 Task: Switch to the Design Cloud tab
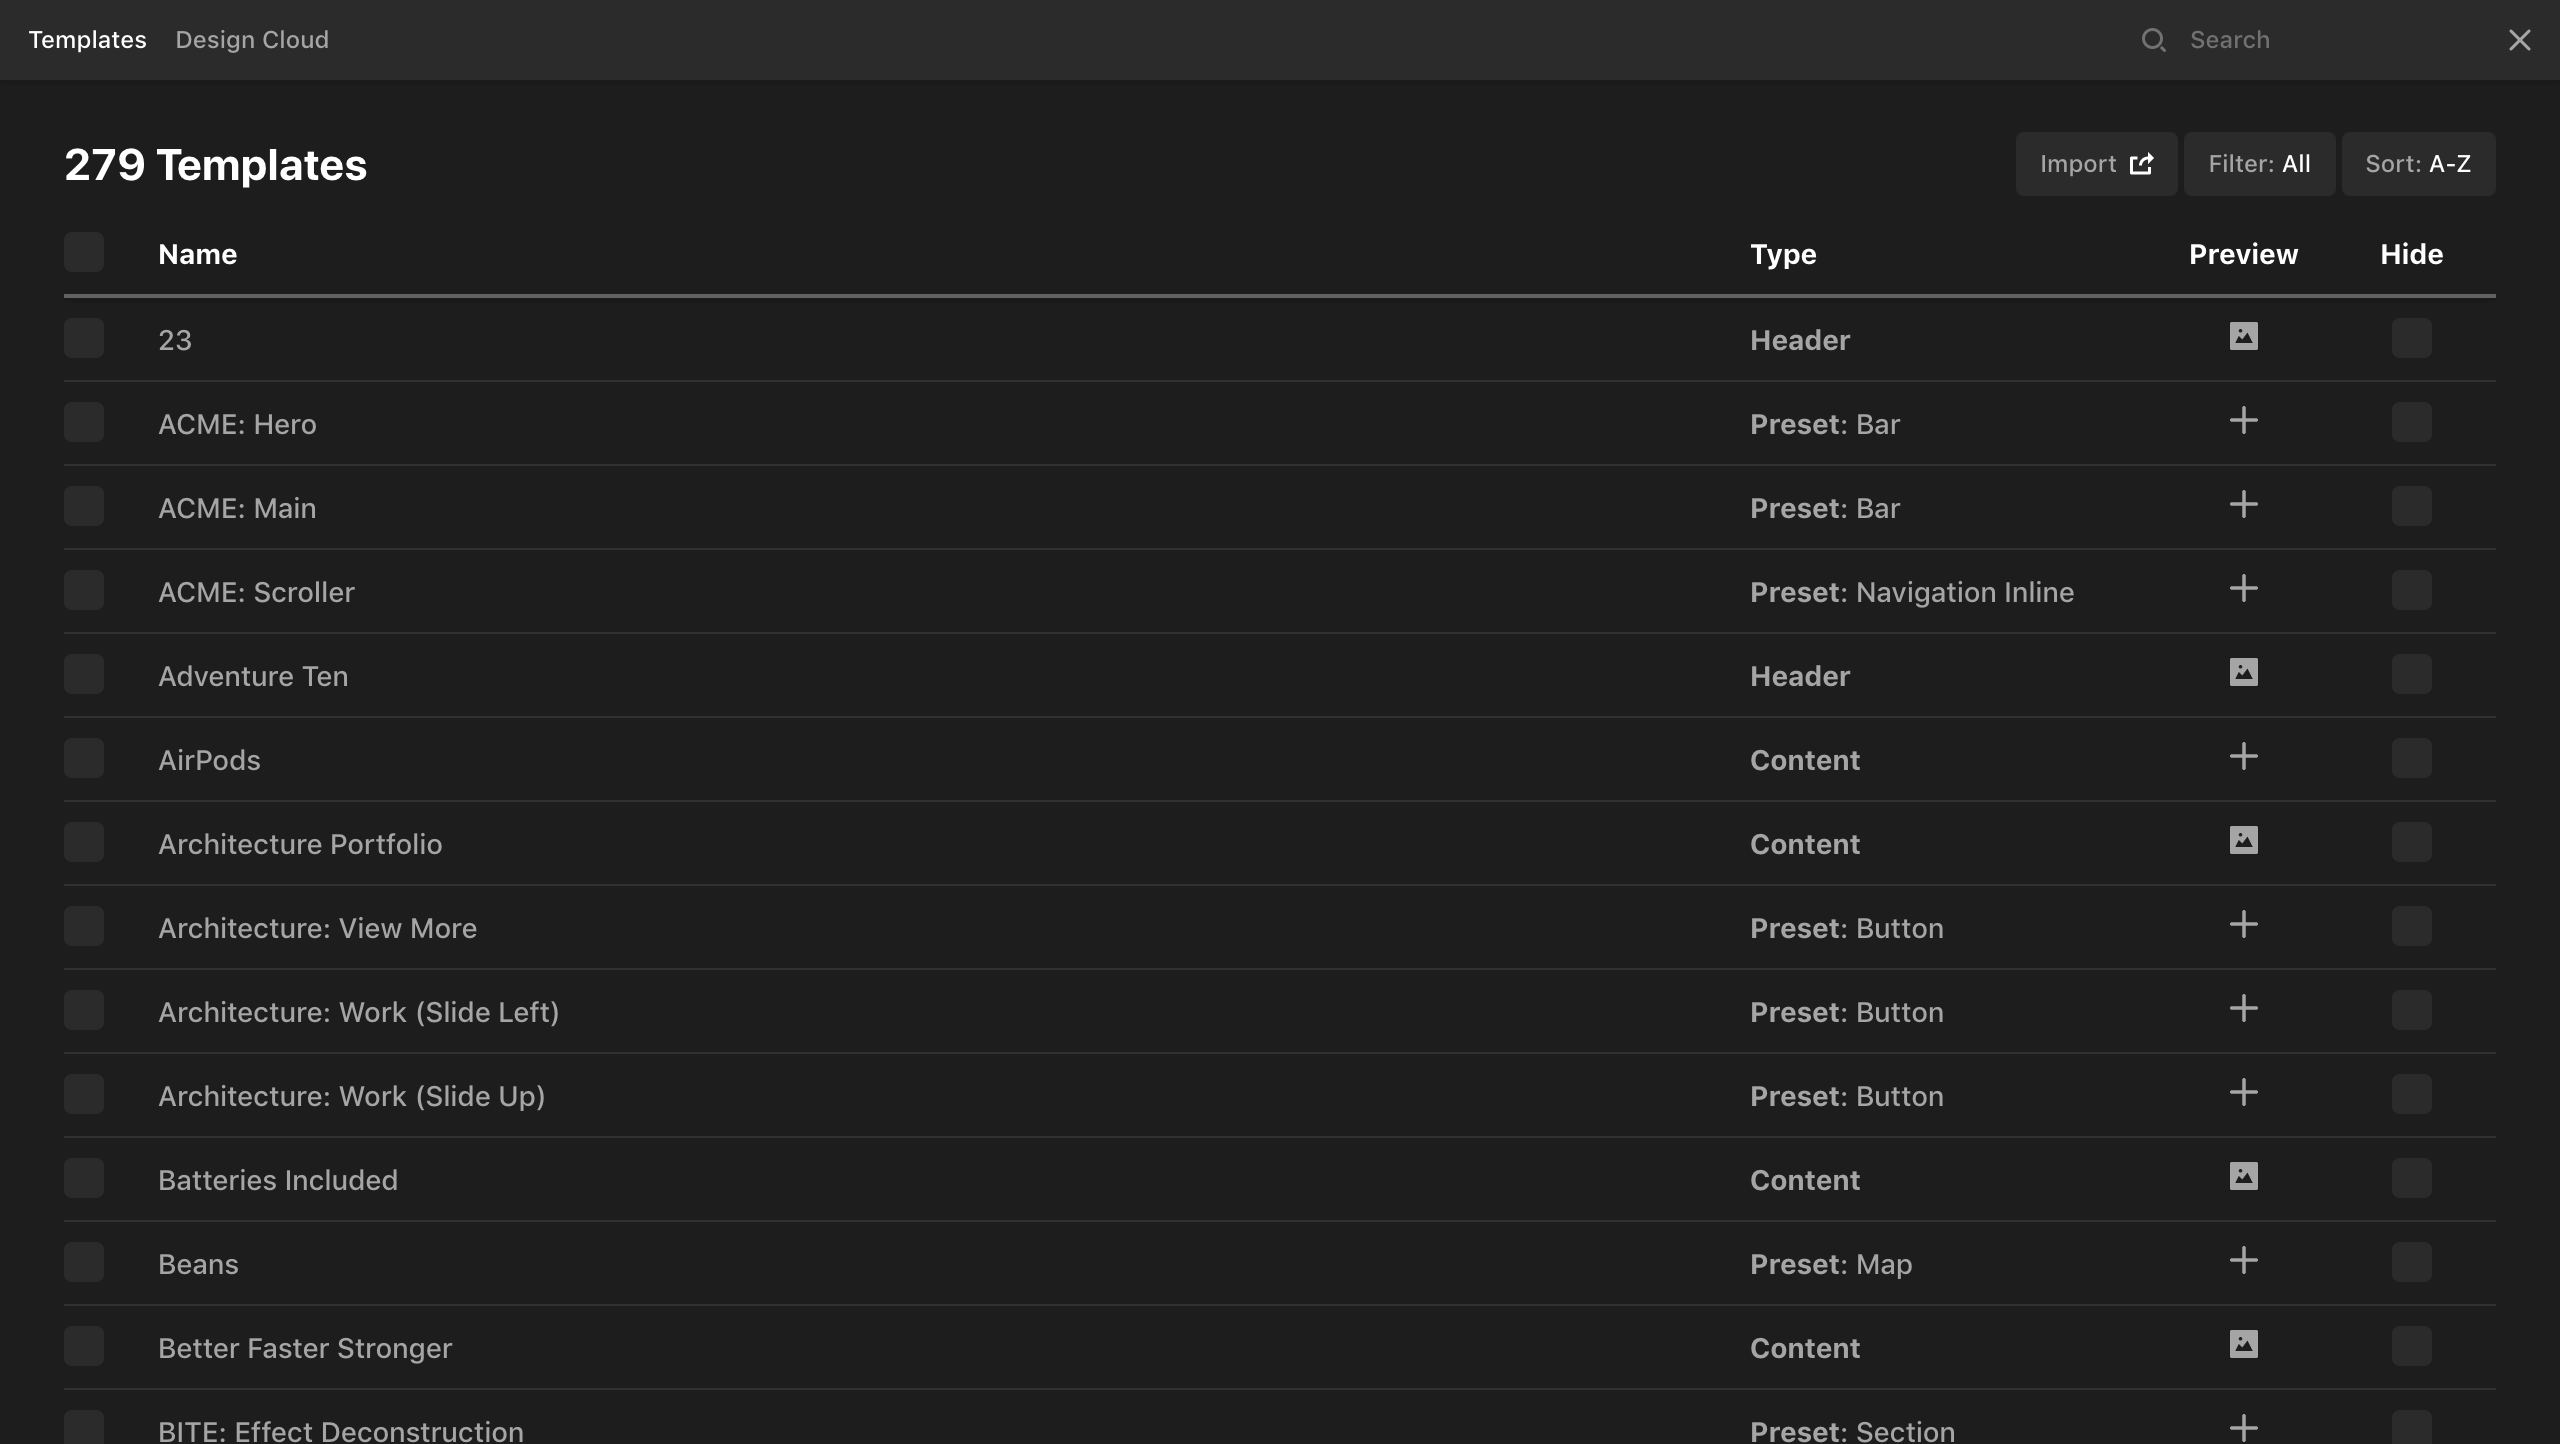tap(252, 40)
